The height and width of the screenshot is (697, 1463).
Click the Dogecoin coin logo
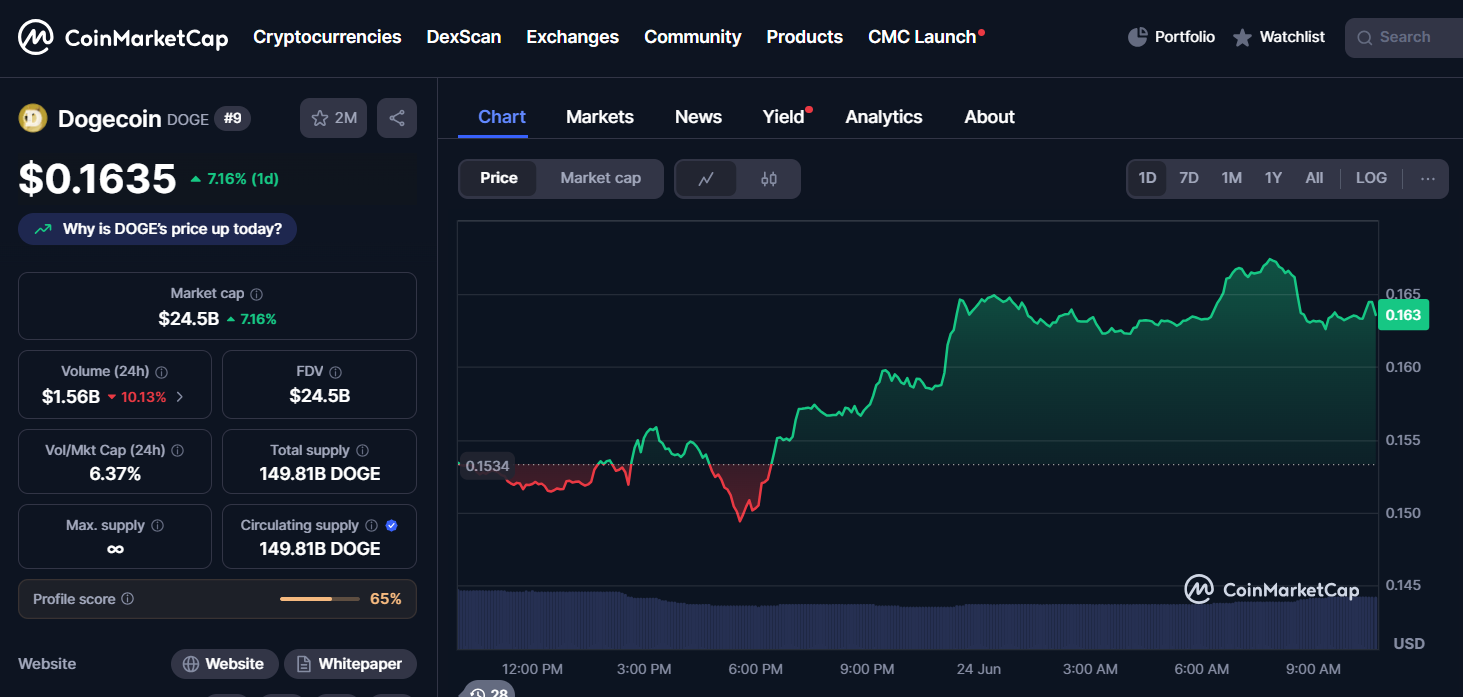33,118
